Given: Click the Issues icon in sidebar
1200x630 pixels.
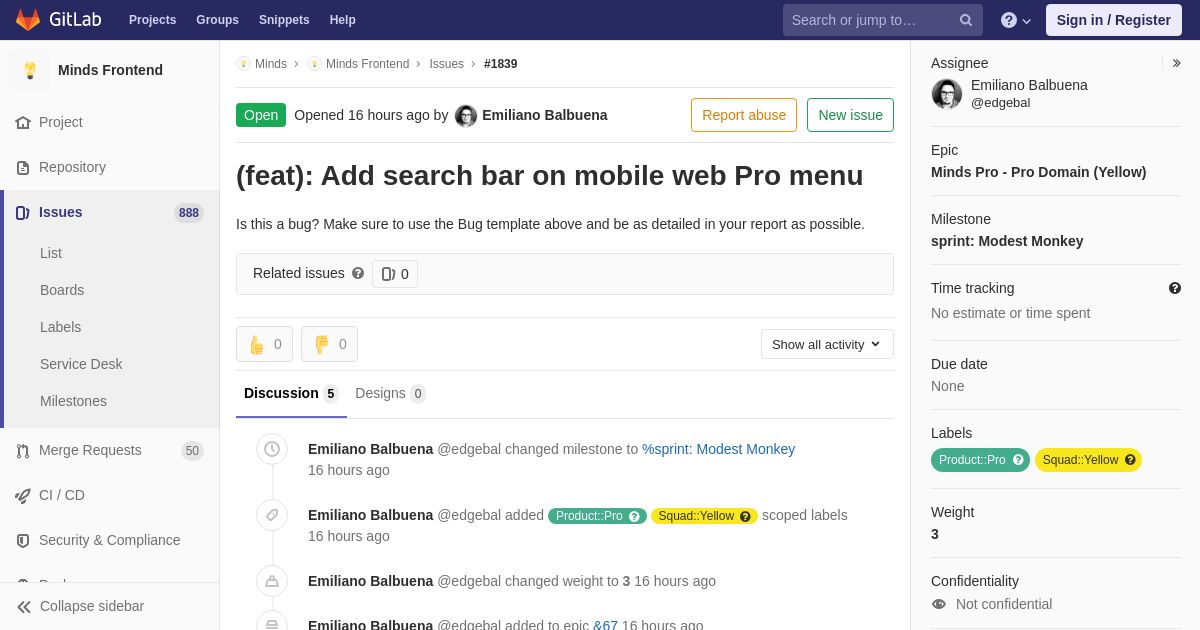Looking at the screenshot, I should click(23, 212).
